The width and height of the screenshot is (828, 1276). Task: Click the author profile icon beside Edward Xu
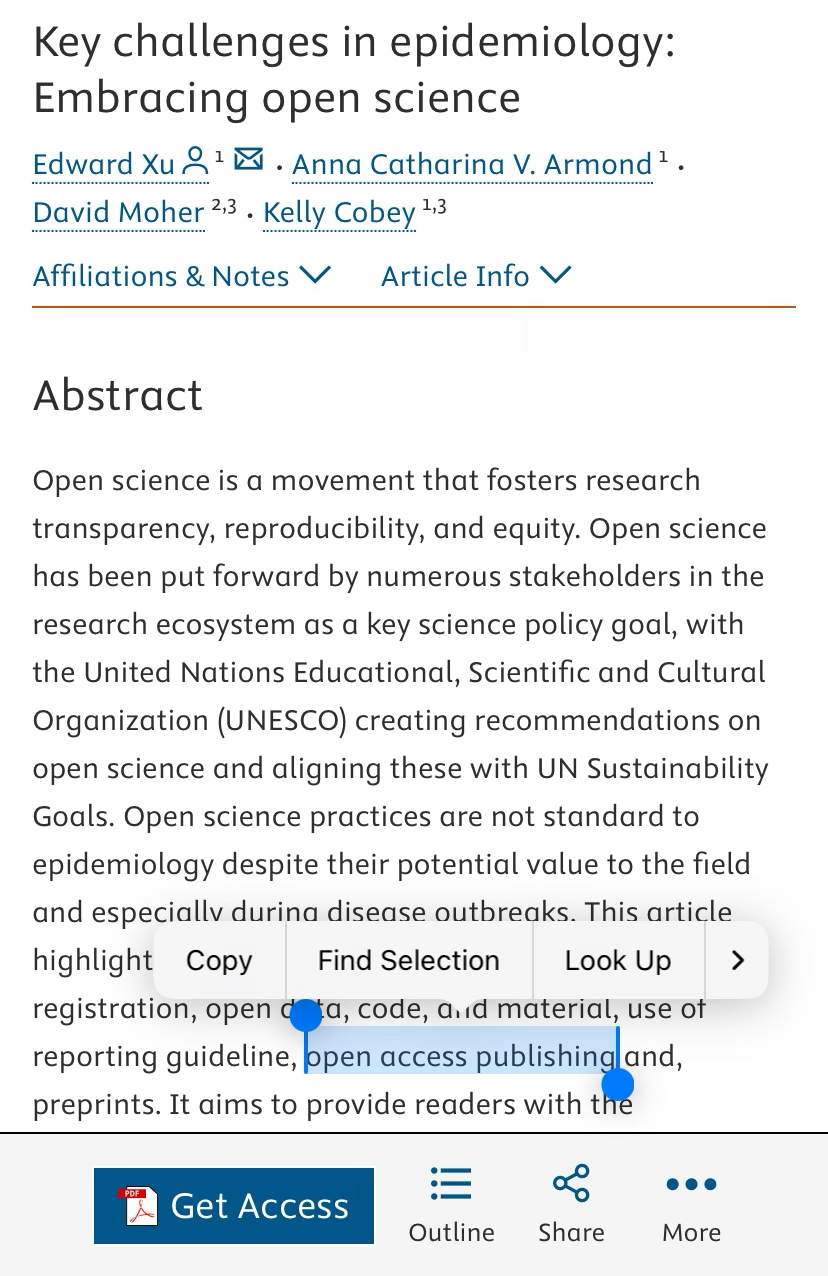click(196, 161)
